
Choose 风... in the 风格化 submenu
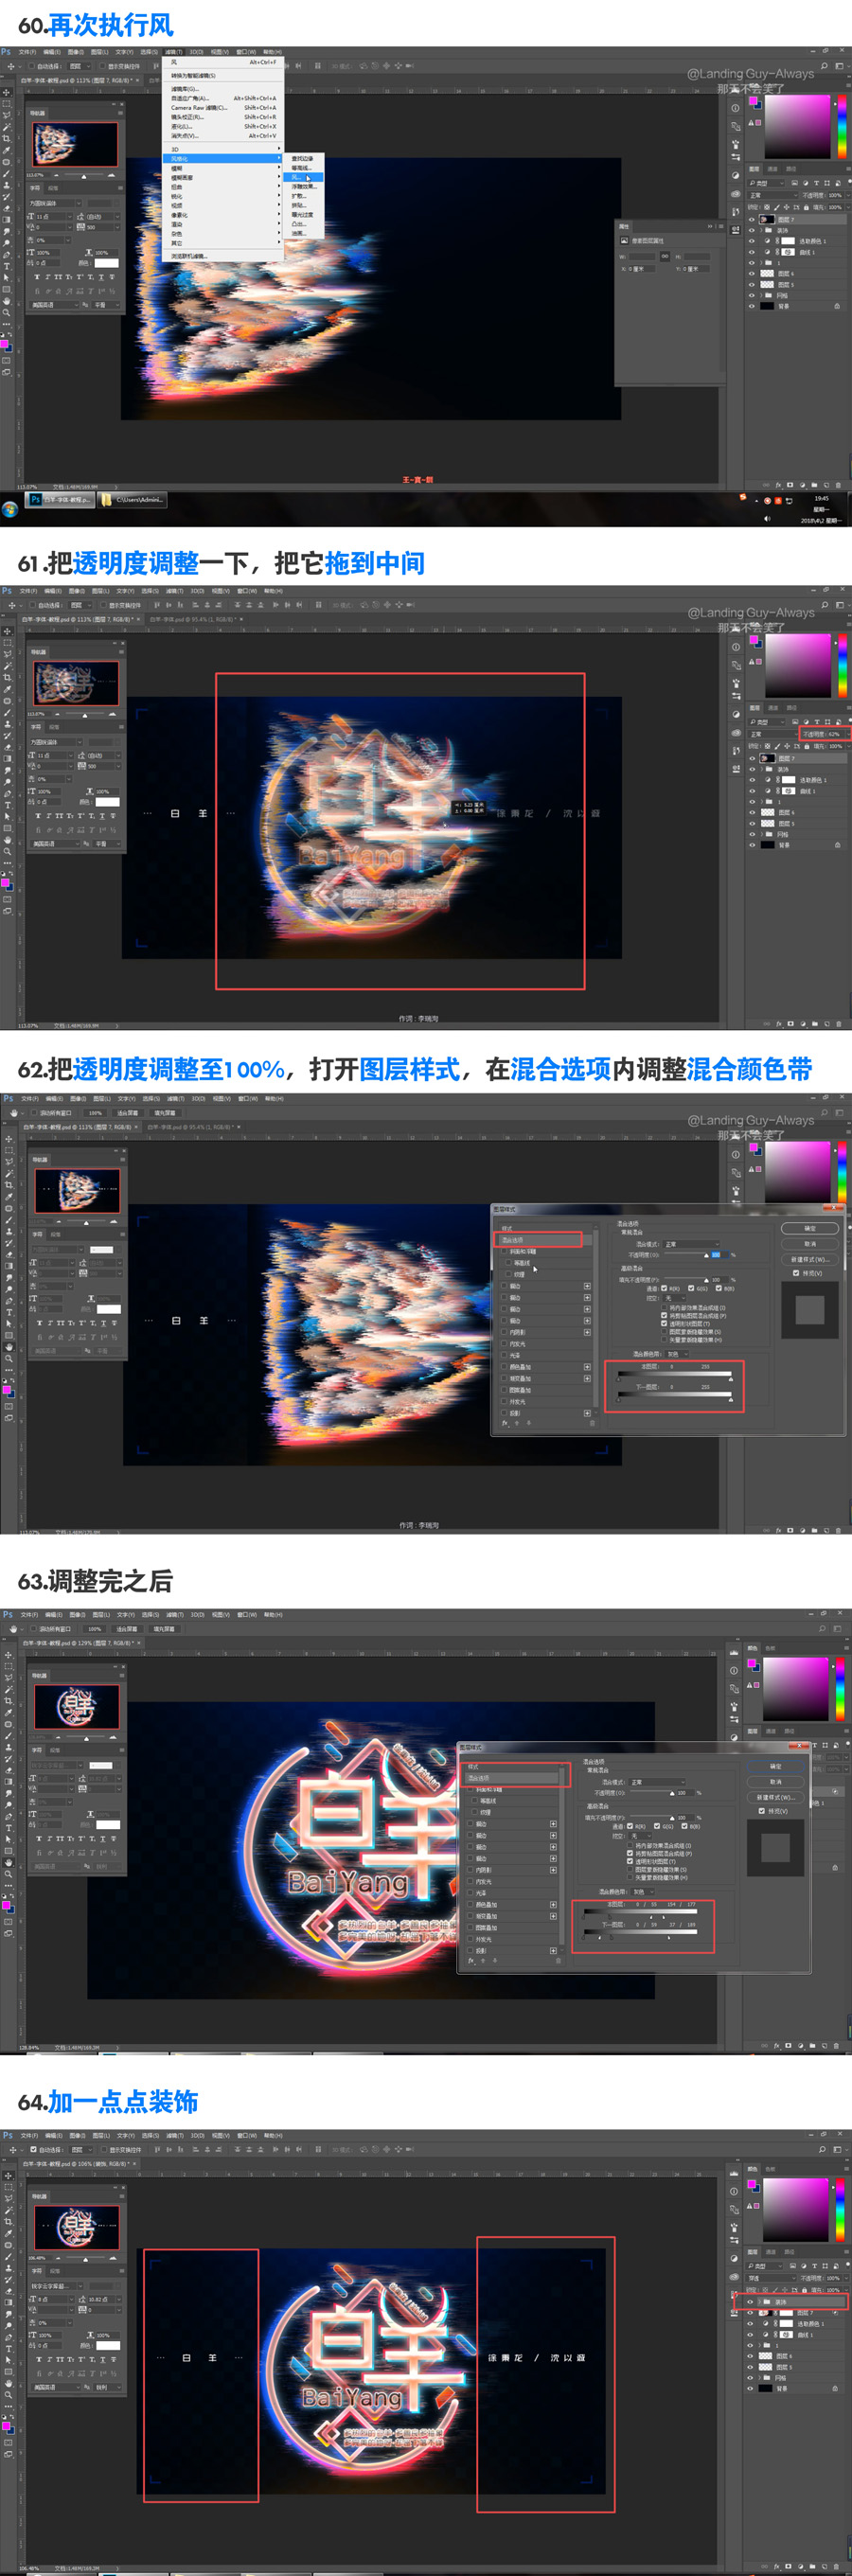pos(304,177)
